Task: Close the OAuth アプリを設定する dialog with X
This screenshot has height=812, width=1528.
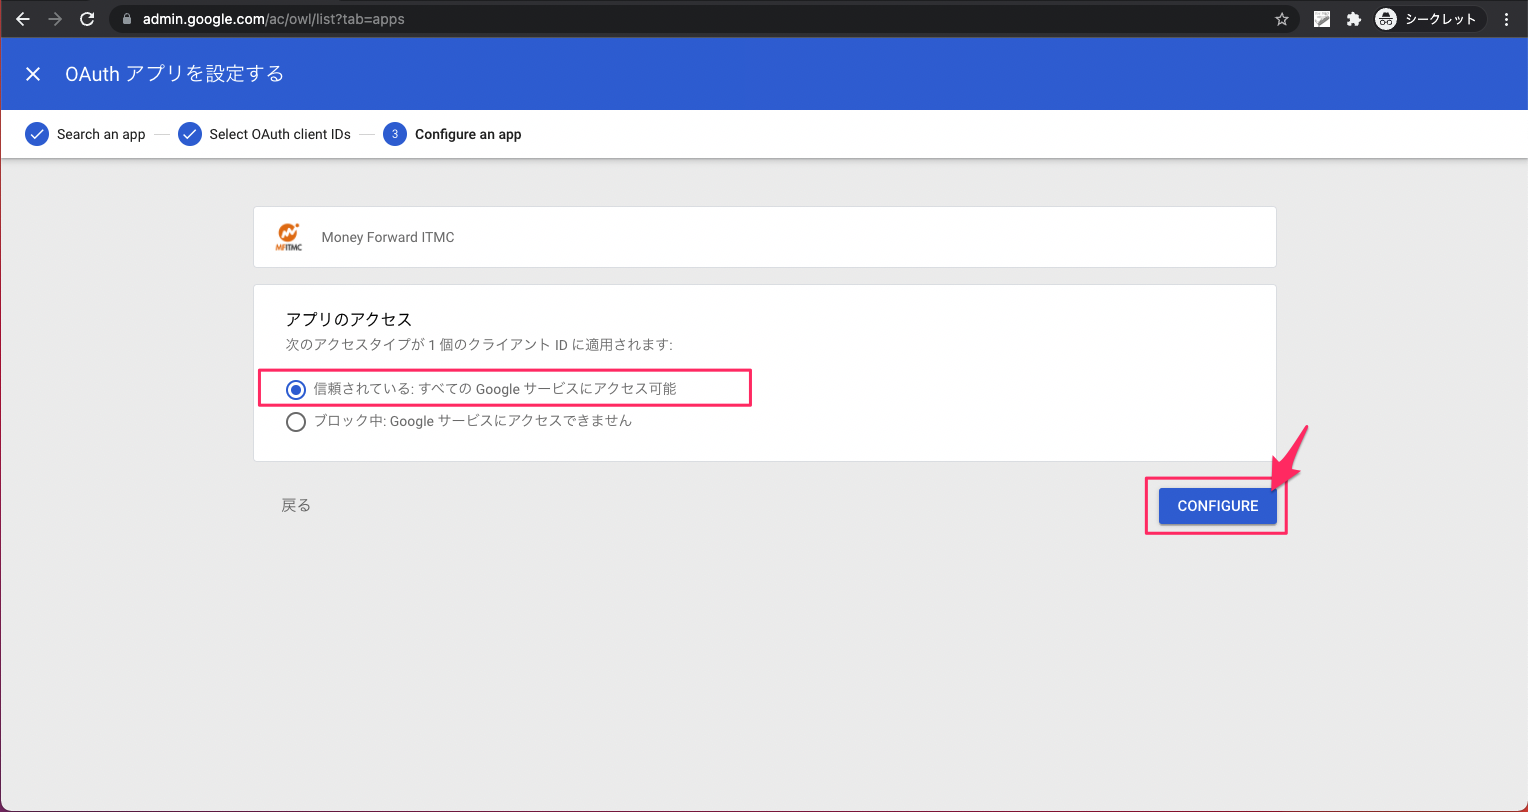Action: click(33, 74)
